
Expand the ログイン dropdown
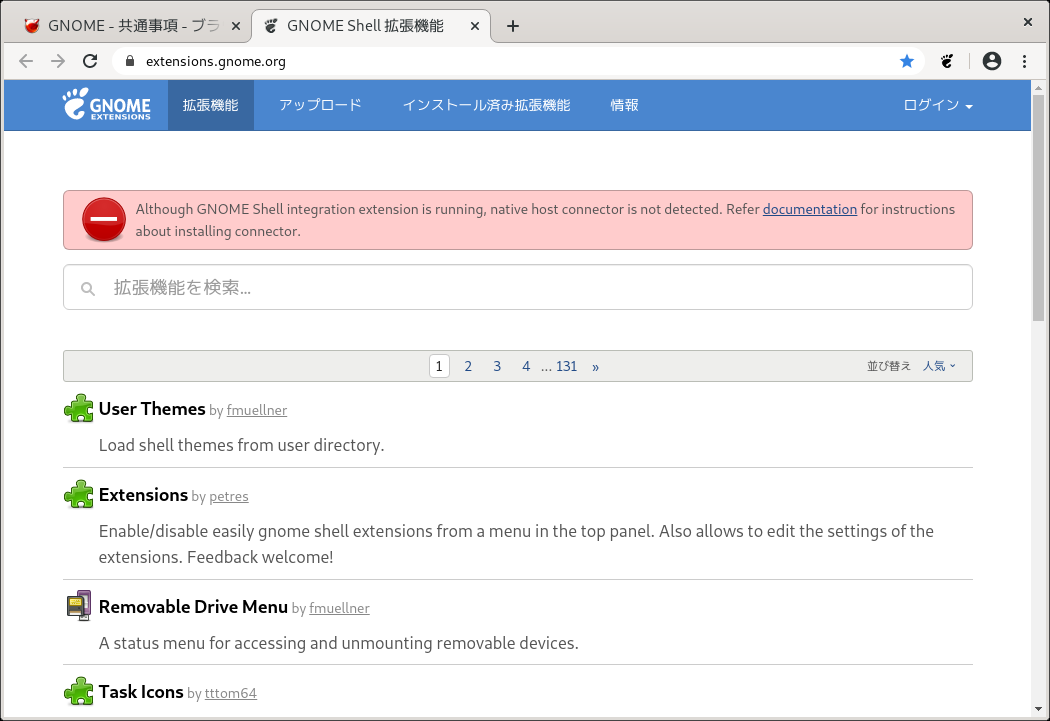point(938,105)
